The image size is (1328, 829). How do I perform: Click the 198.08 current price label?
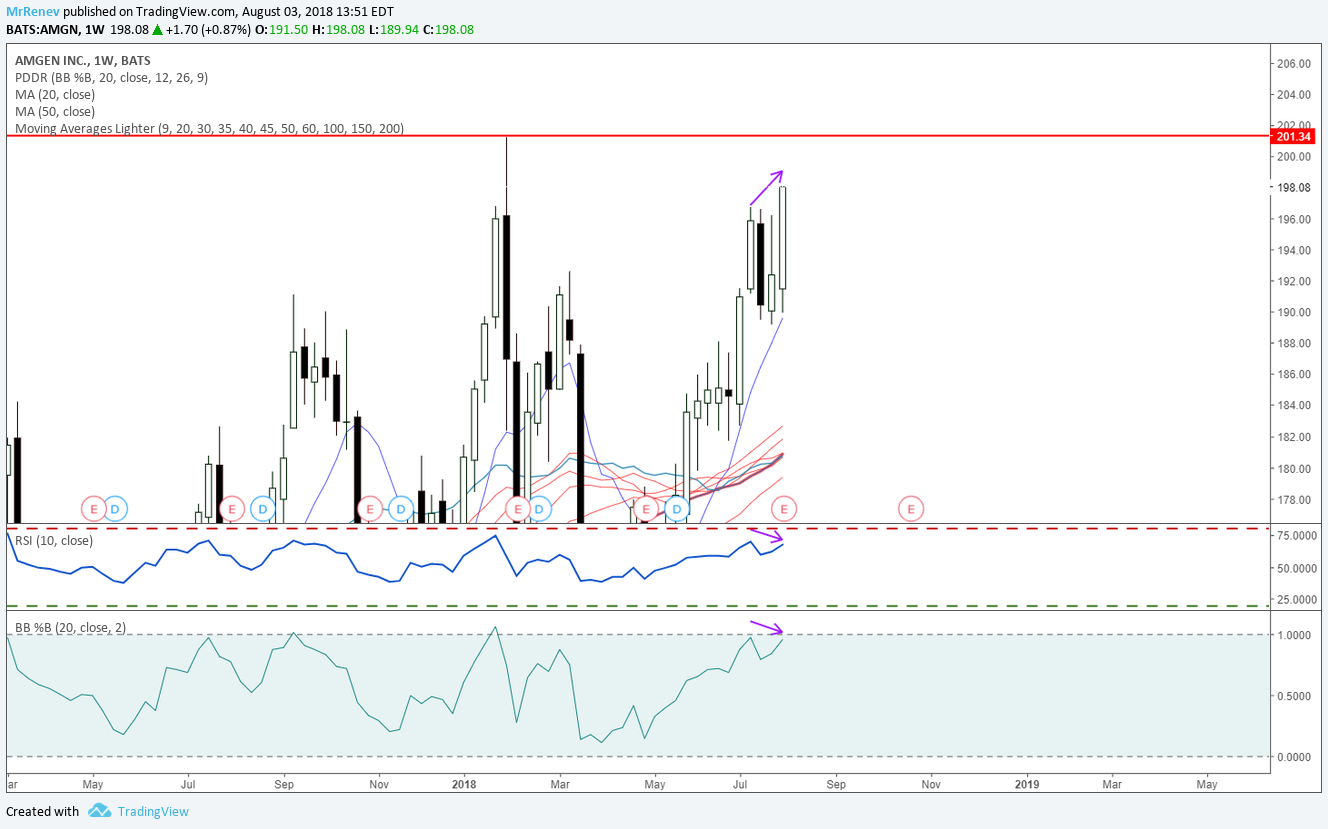[1294, 187]
